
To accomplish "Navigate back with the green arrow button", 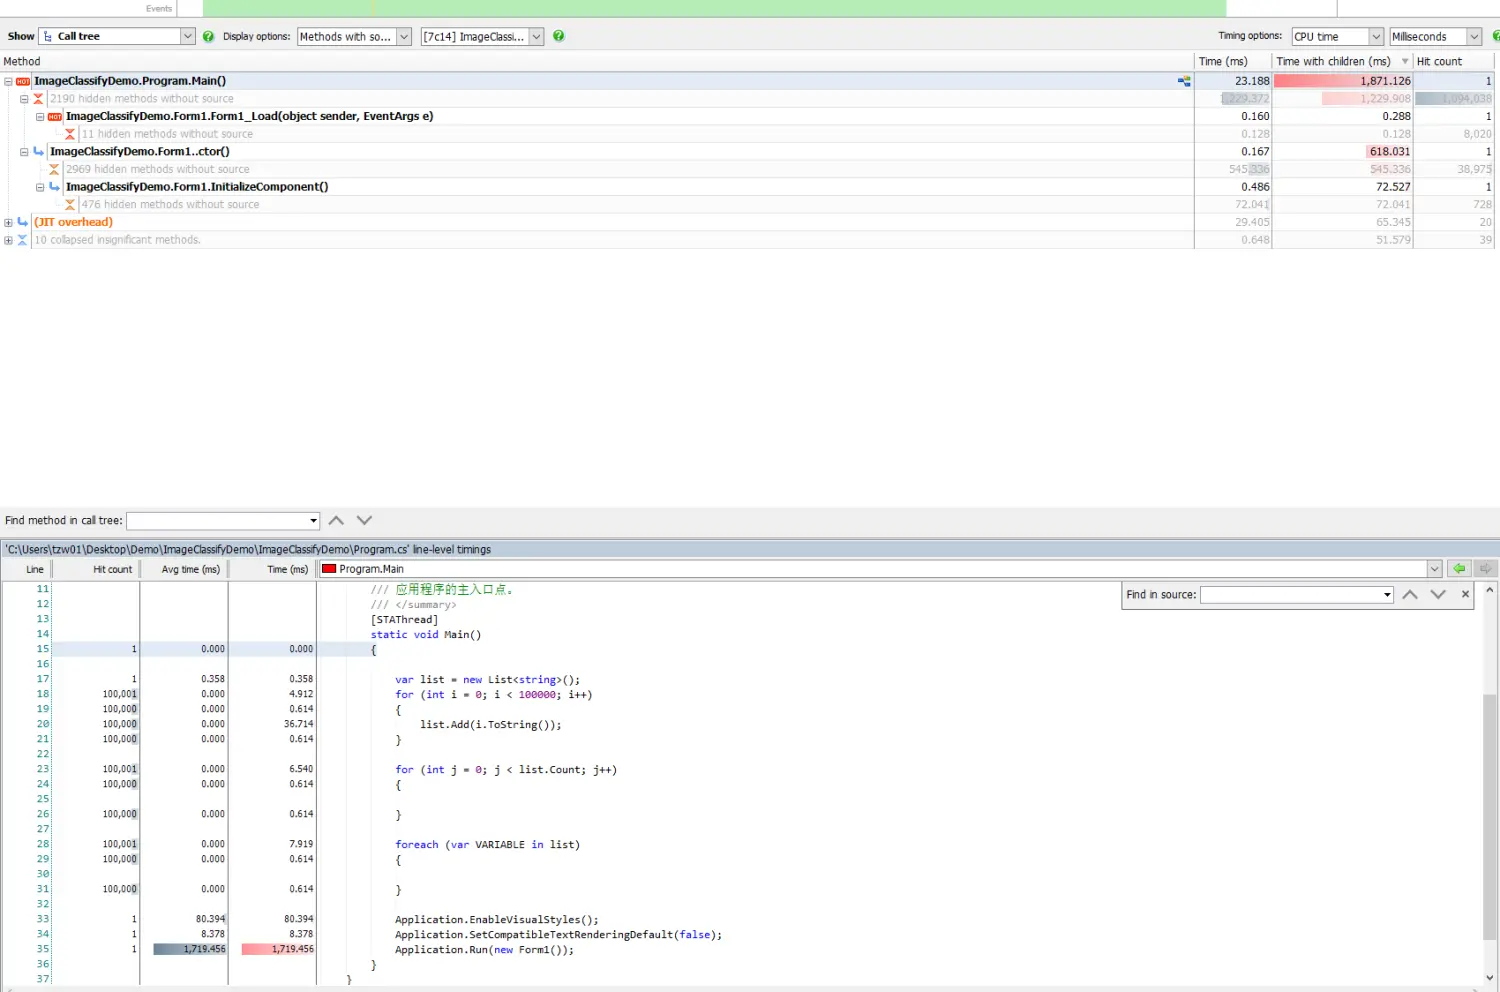I will point(1459,569).
